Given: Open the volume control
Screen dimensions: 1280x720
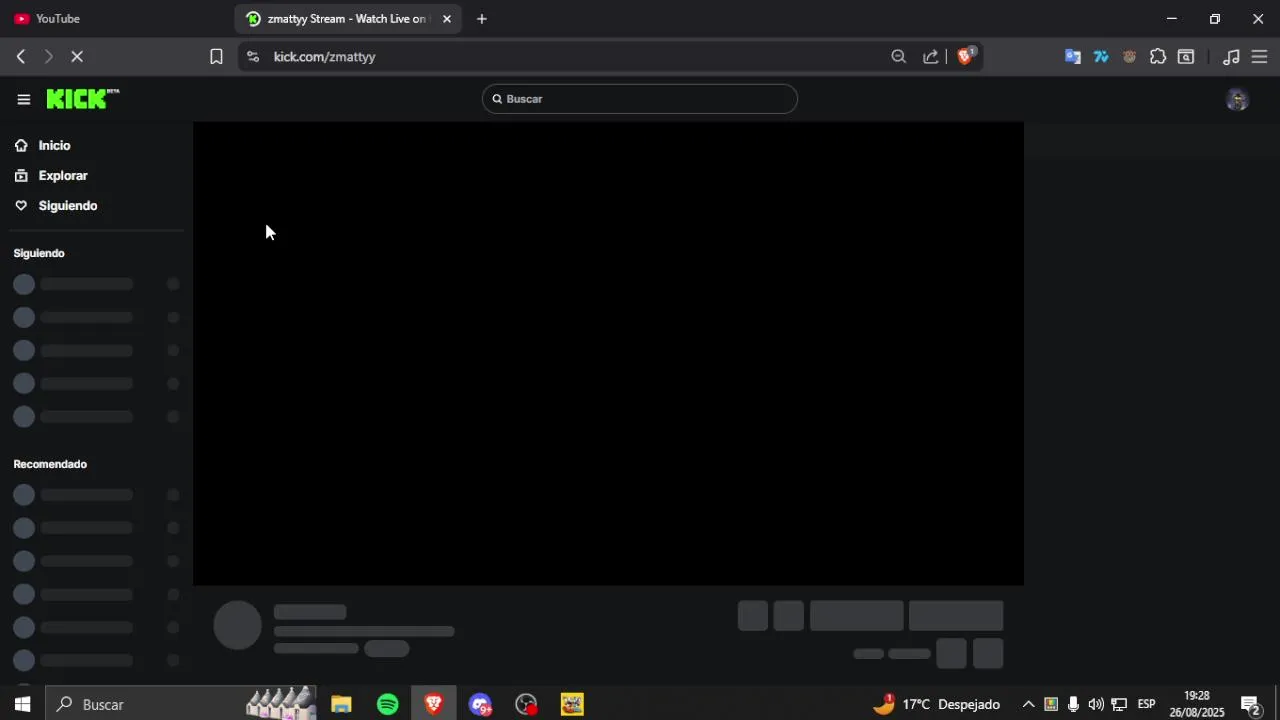Looking at the screenshot, I should tap(1095, 704).
